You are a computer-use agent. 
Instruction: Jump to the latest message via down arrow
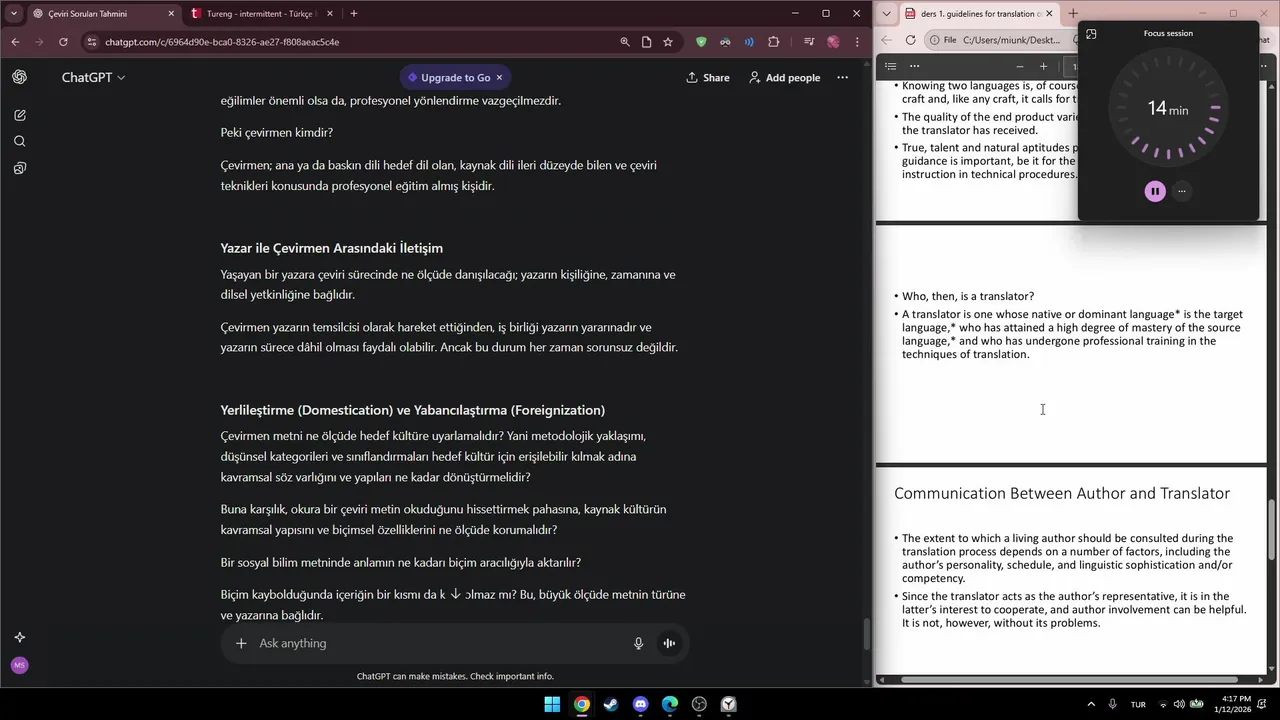(455, 593)
